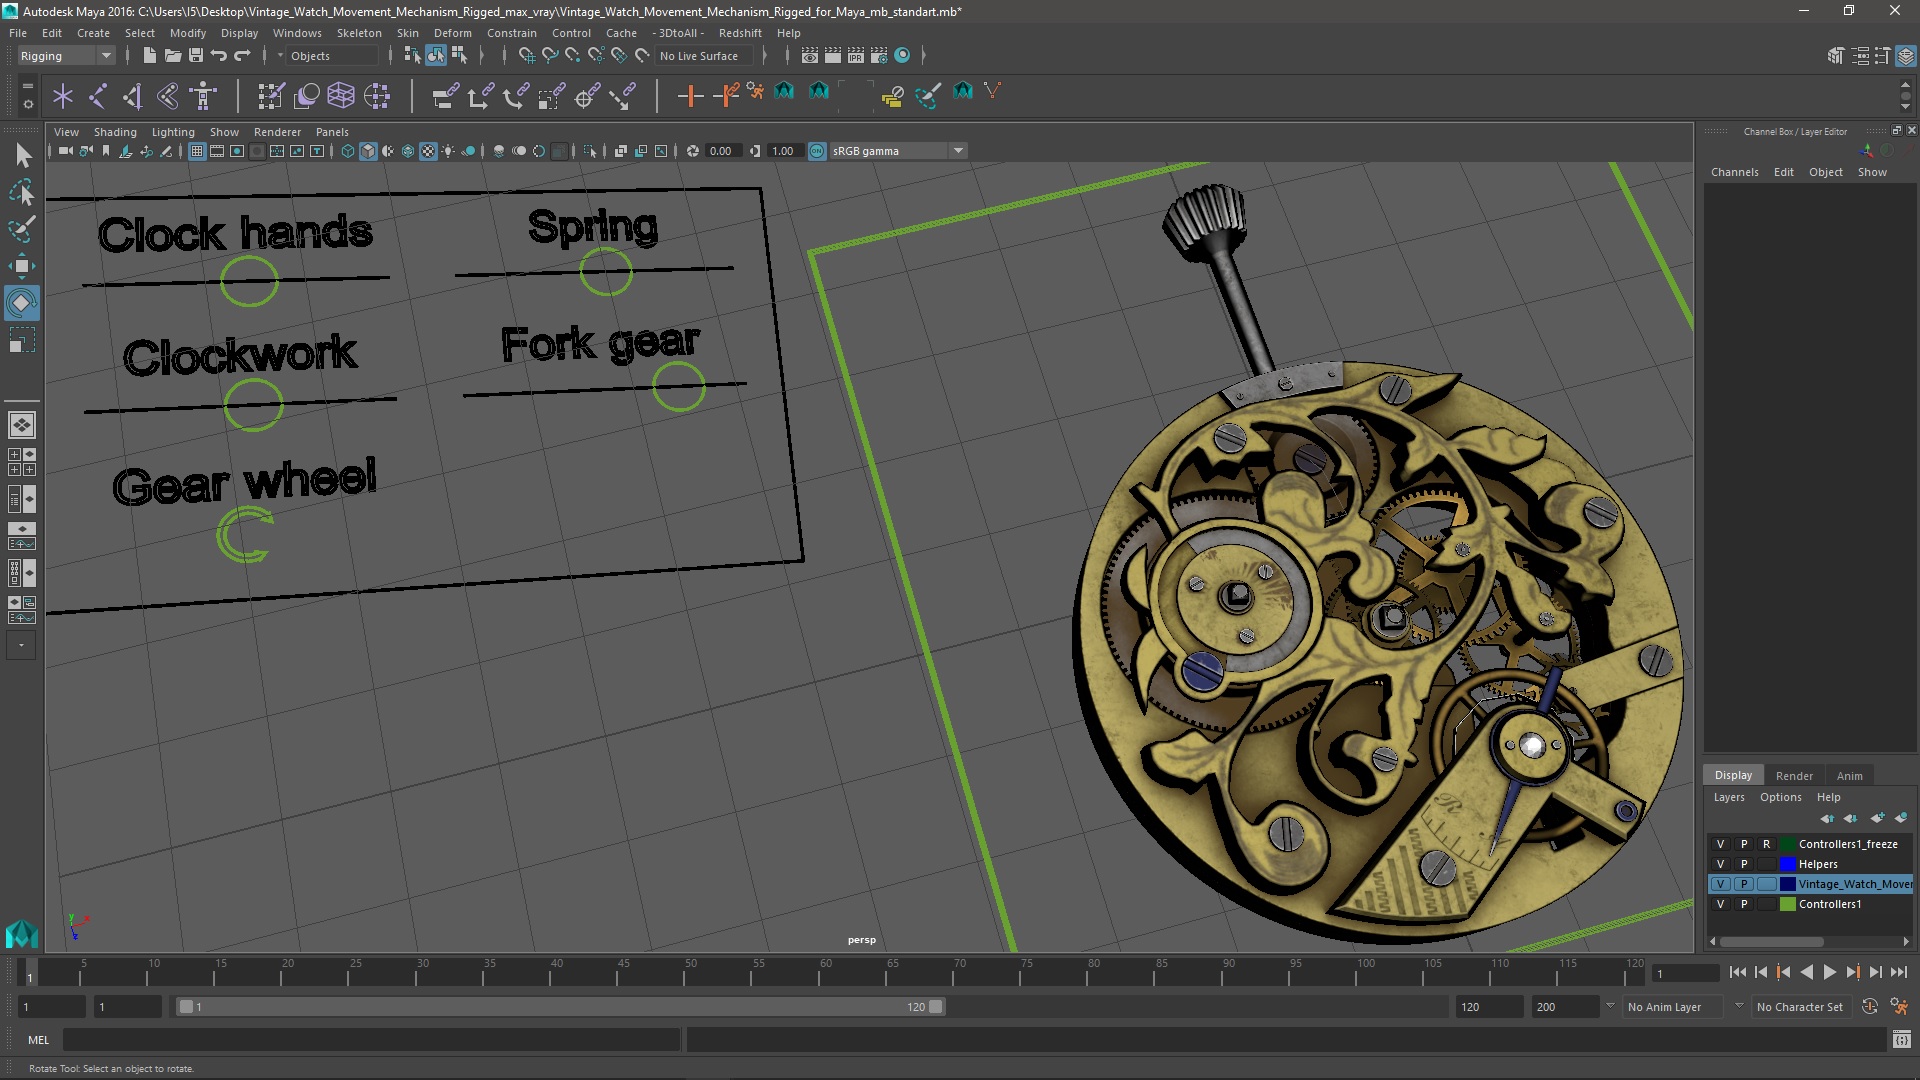Open the sRGB gamma view transform dropdown

click(x=898, y=151)
